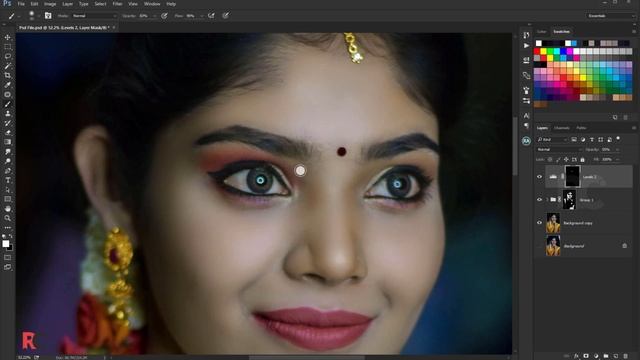
Task: Toggle visibility of Levels 2 layer
Action: click(x=539, y=177)
